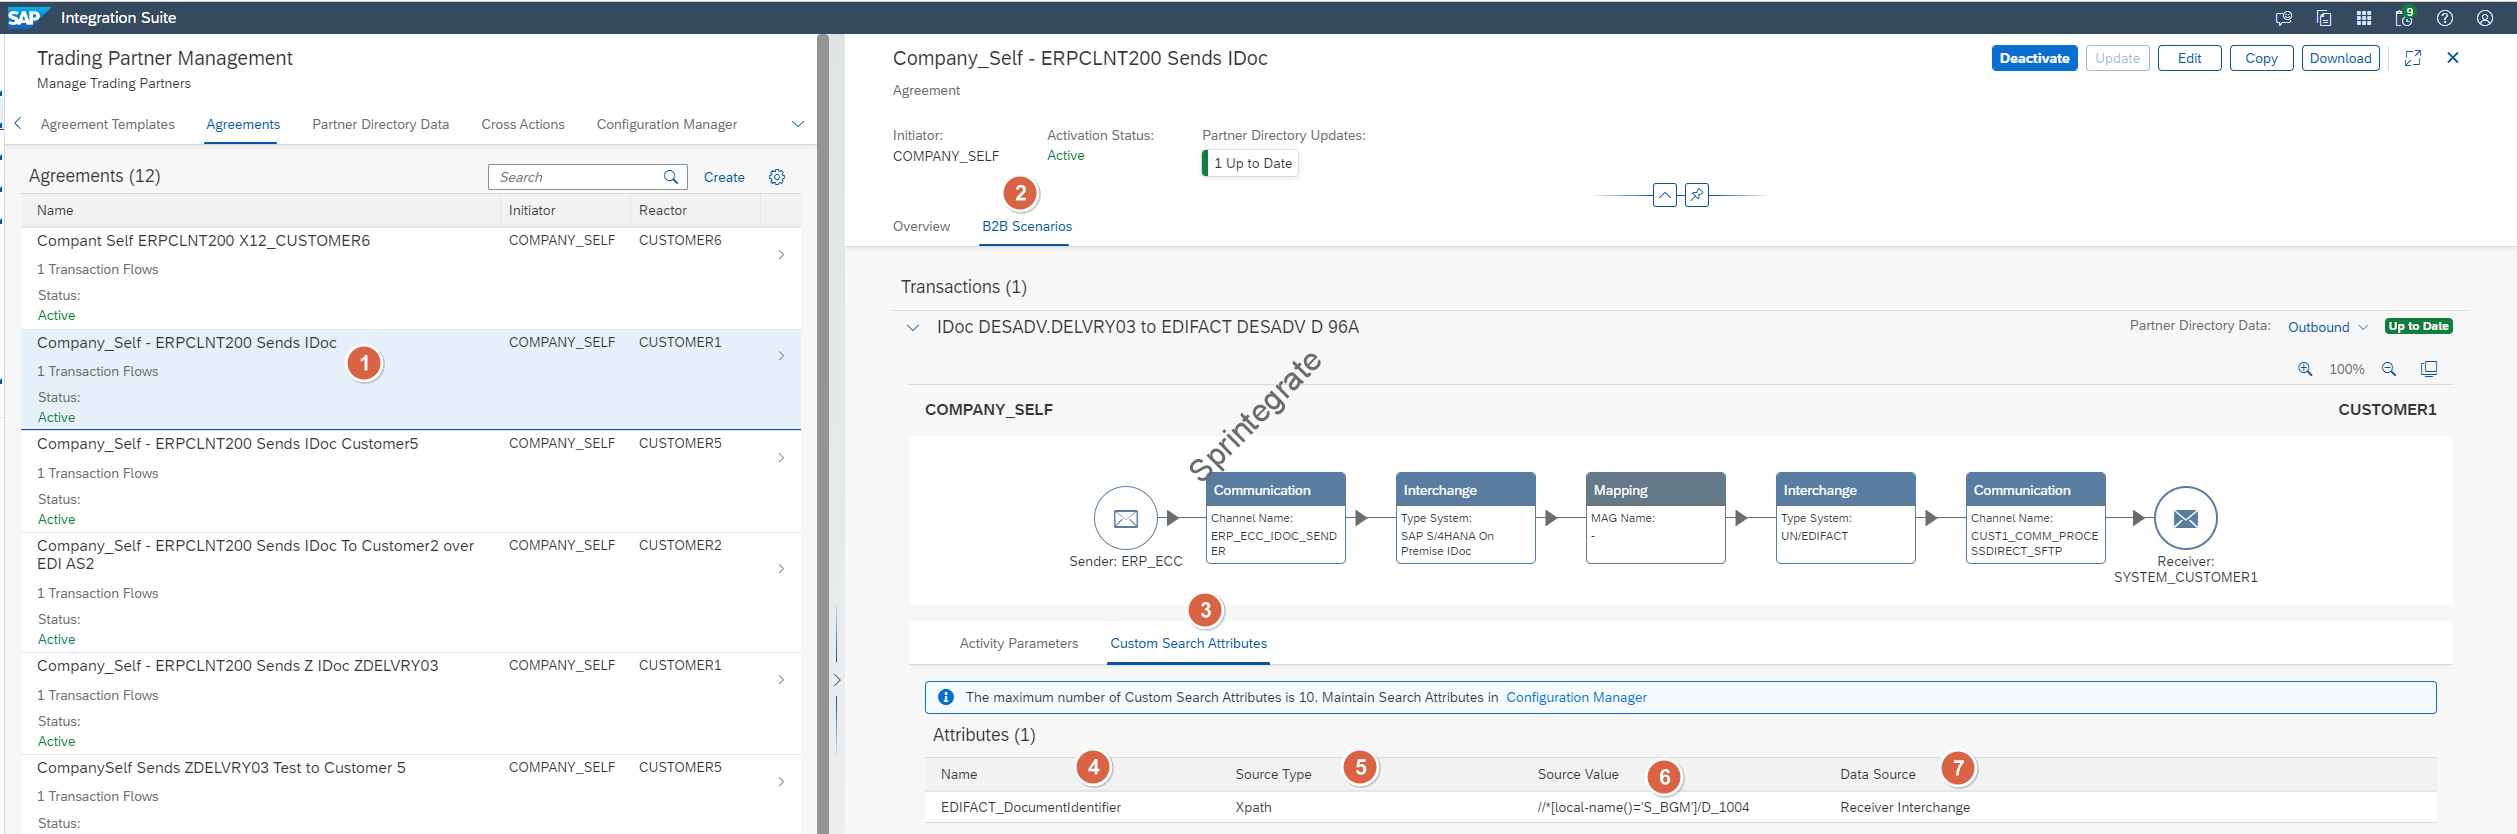2517x834 pixels.
Task: Click the Deactivate button
Action: click(2034, 58)
